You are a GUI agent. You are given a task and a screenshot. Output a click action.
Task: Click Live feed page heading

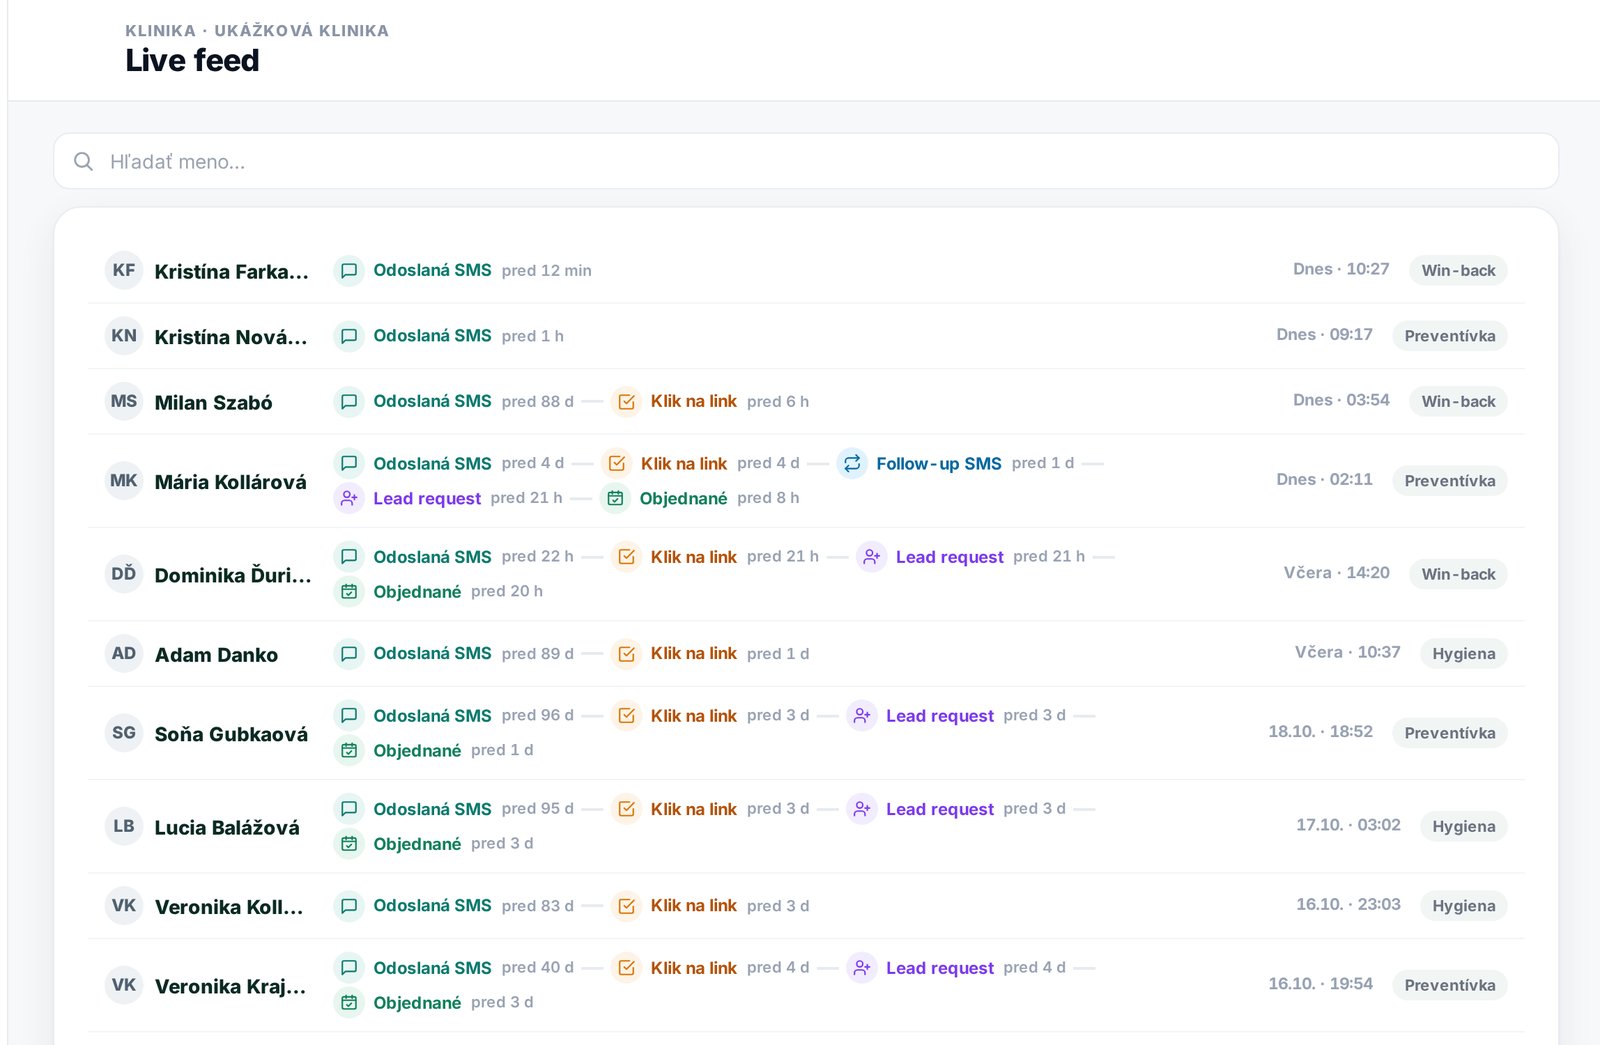coord(192,61)
